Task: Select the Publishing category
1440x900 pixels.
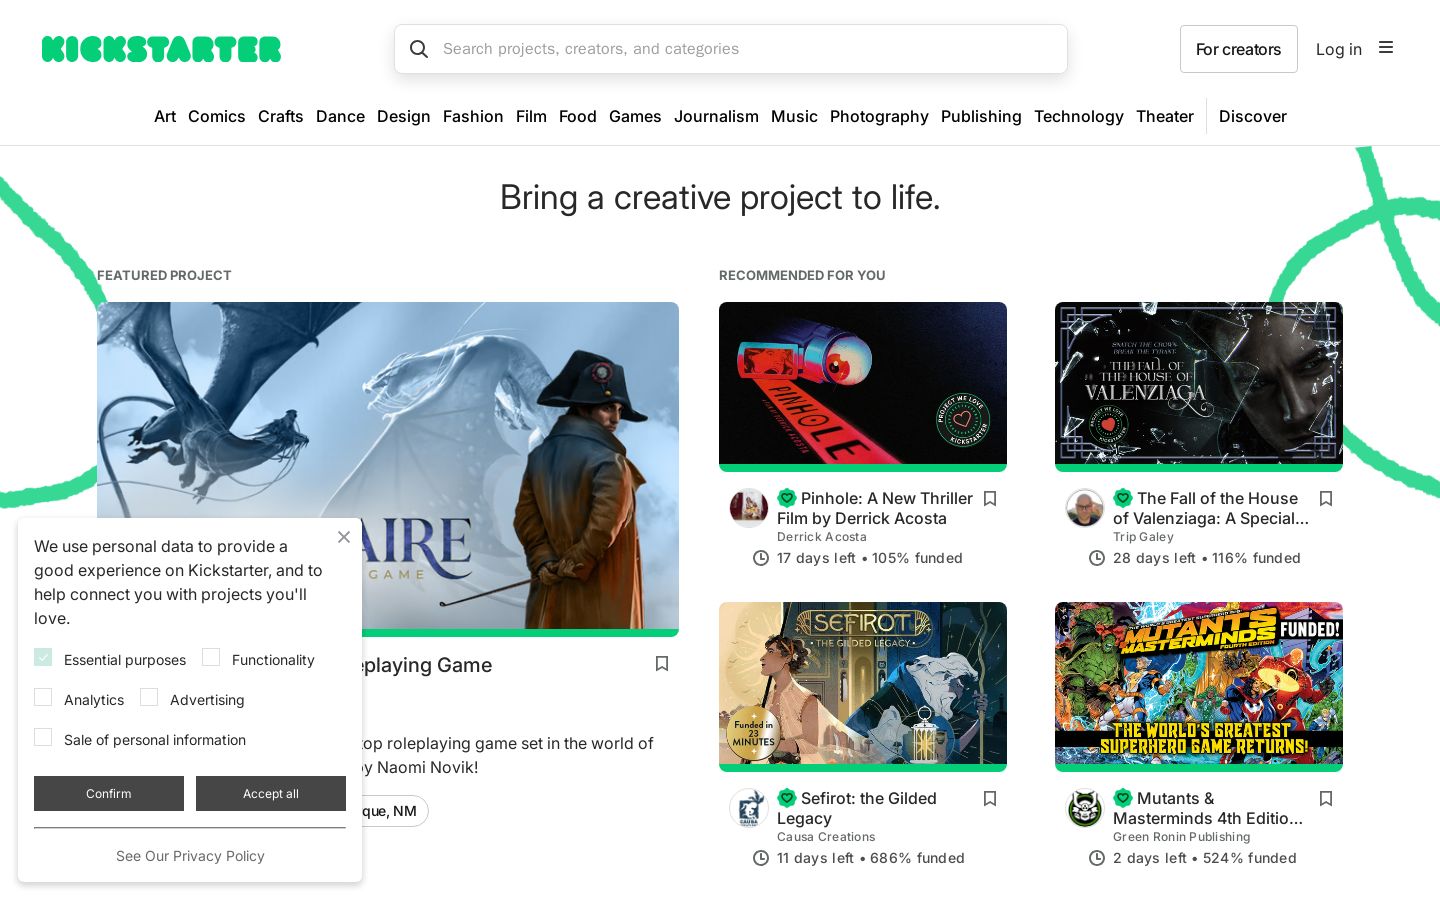Action: 981,116
